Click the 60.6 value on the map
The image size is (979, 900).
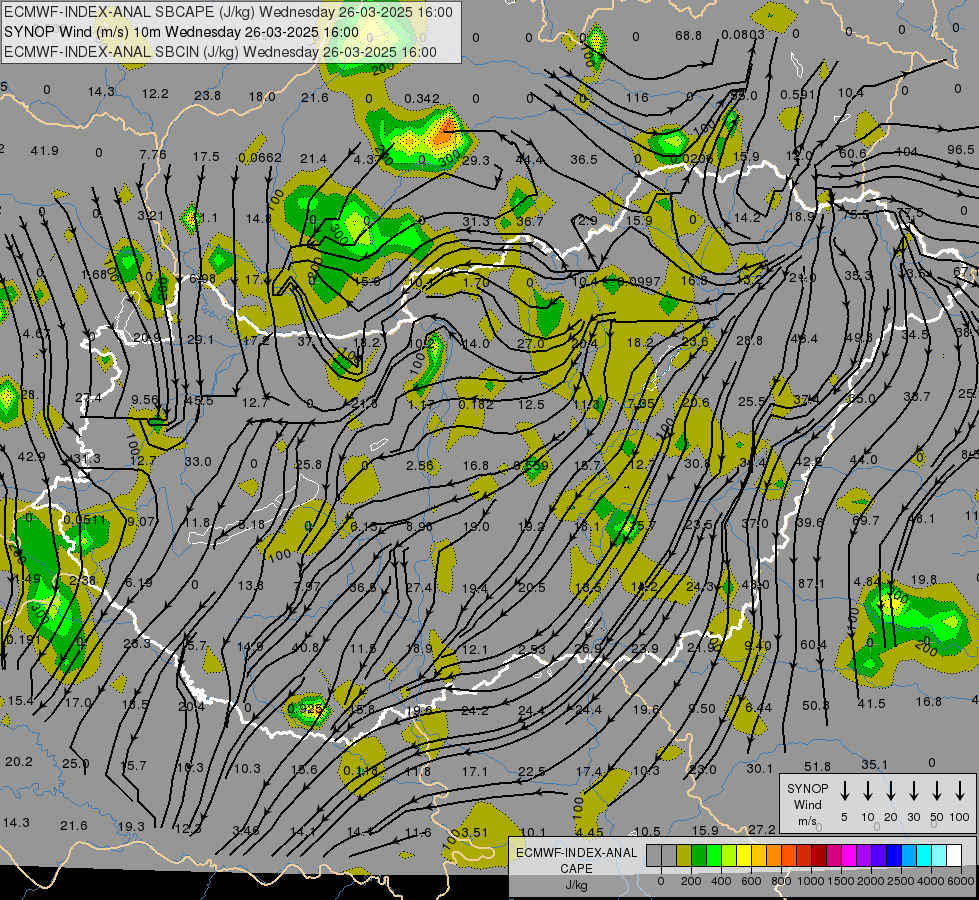click(x=853, y=154)
